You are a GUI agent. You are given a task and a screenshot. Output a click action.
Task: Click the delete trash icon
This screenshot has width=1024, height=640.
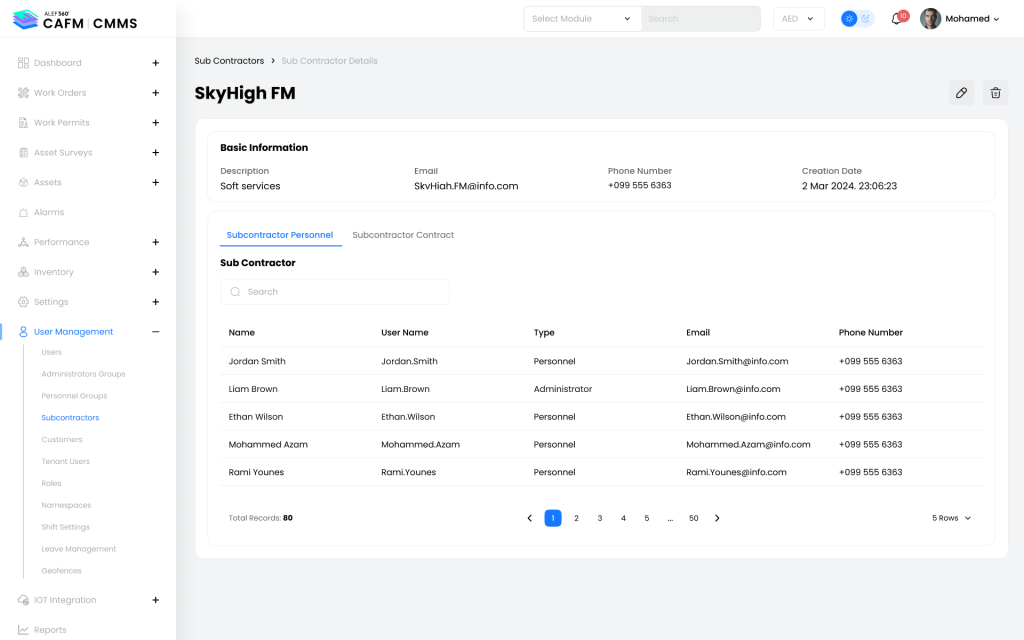995,93
